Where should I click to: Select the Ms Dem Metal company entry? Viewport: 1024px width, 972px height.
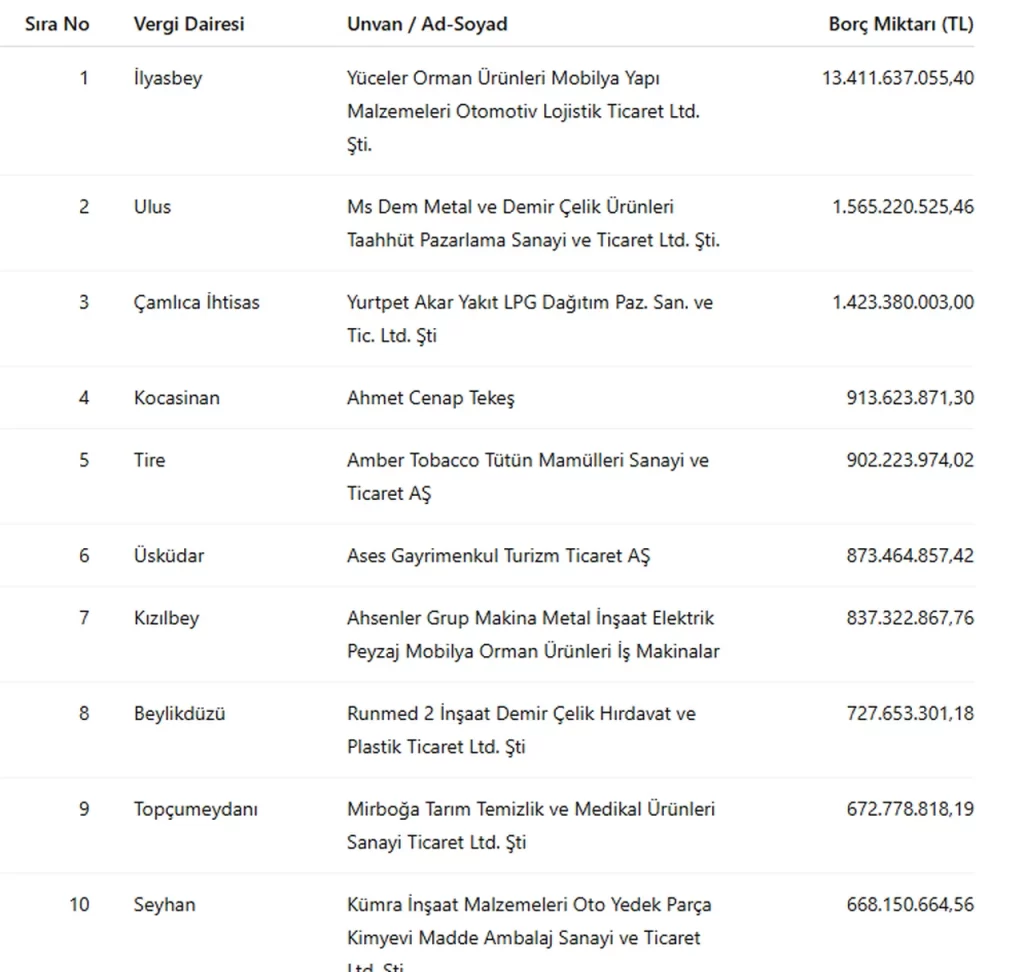[533, 223]
